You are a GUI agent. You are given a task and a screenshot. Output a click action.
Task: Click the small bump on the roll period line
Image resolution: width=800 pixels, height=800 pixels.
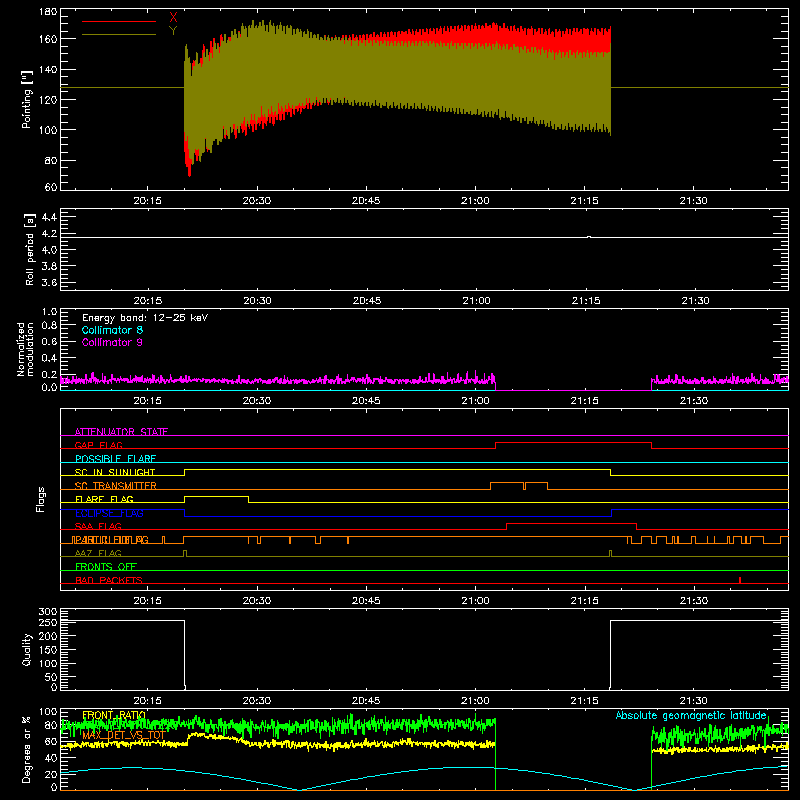point(589,237)
